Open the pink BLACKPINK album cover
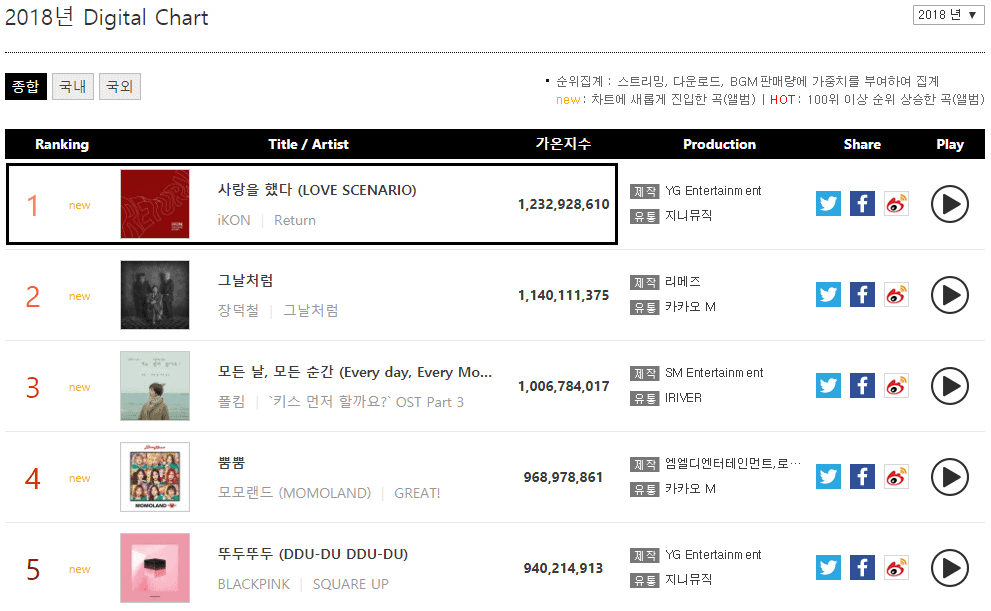This screenshot has width=991, height=611. (x=154, y=568)
